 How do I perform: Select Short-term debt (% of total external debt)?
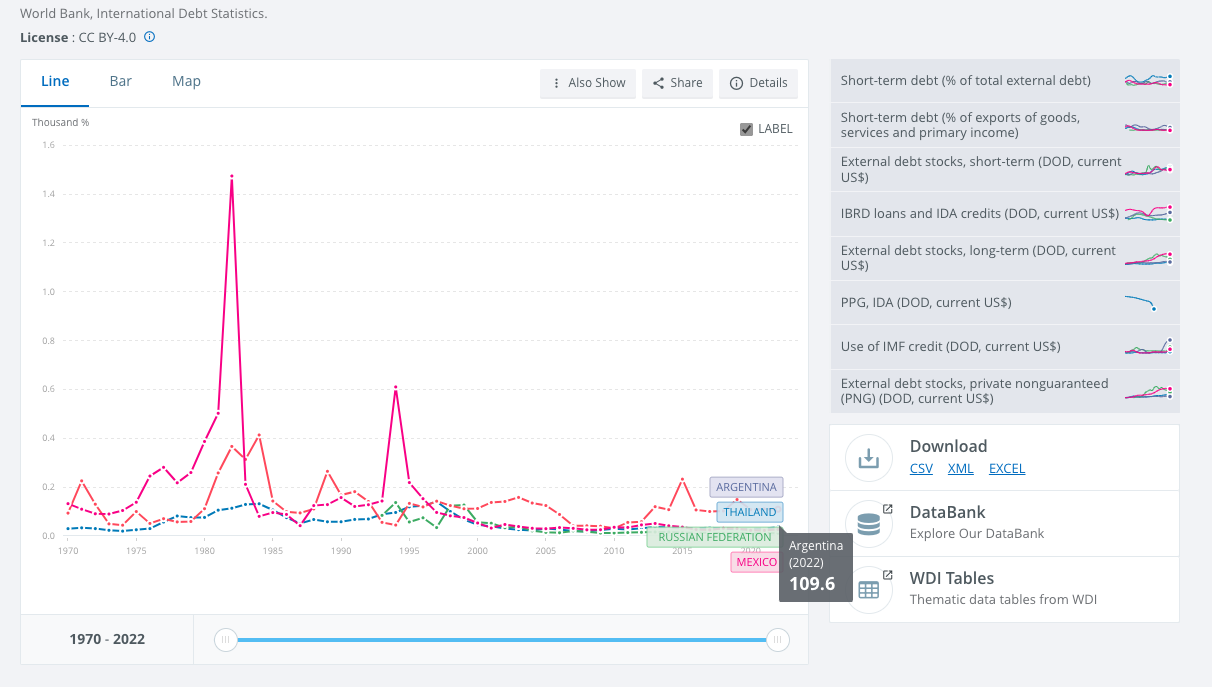(x=965, y=81)
